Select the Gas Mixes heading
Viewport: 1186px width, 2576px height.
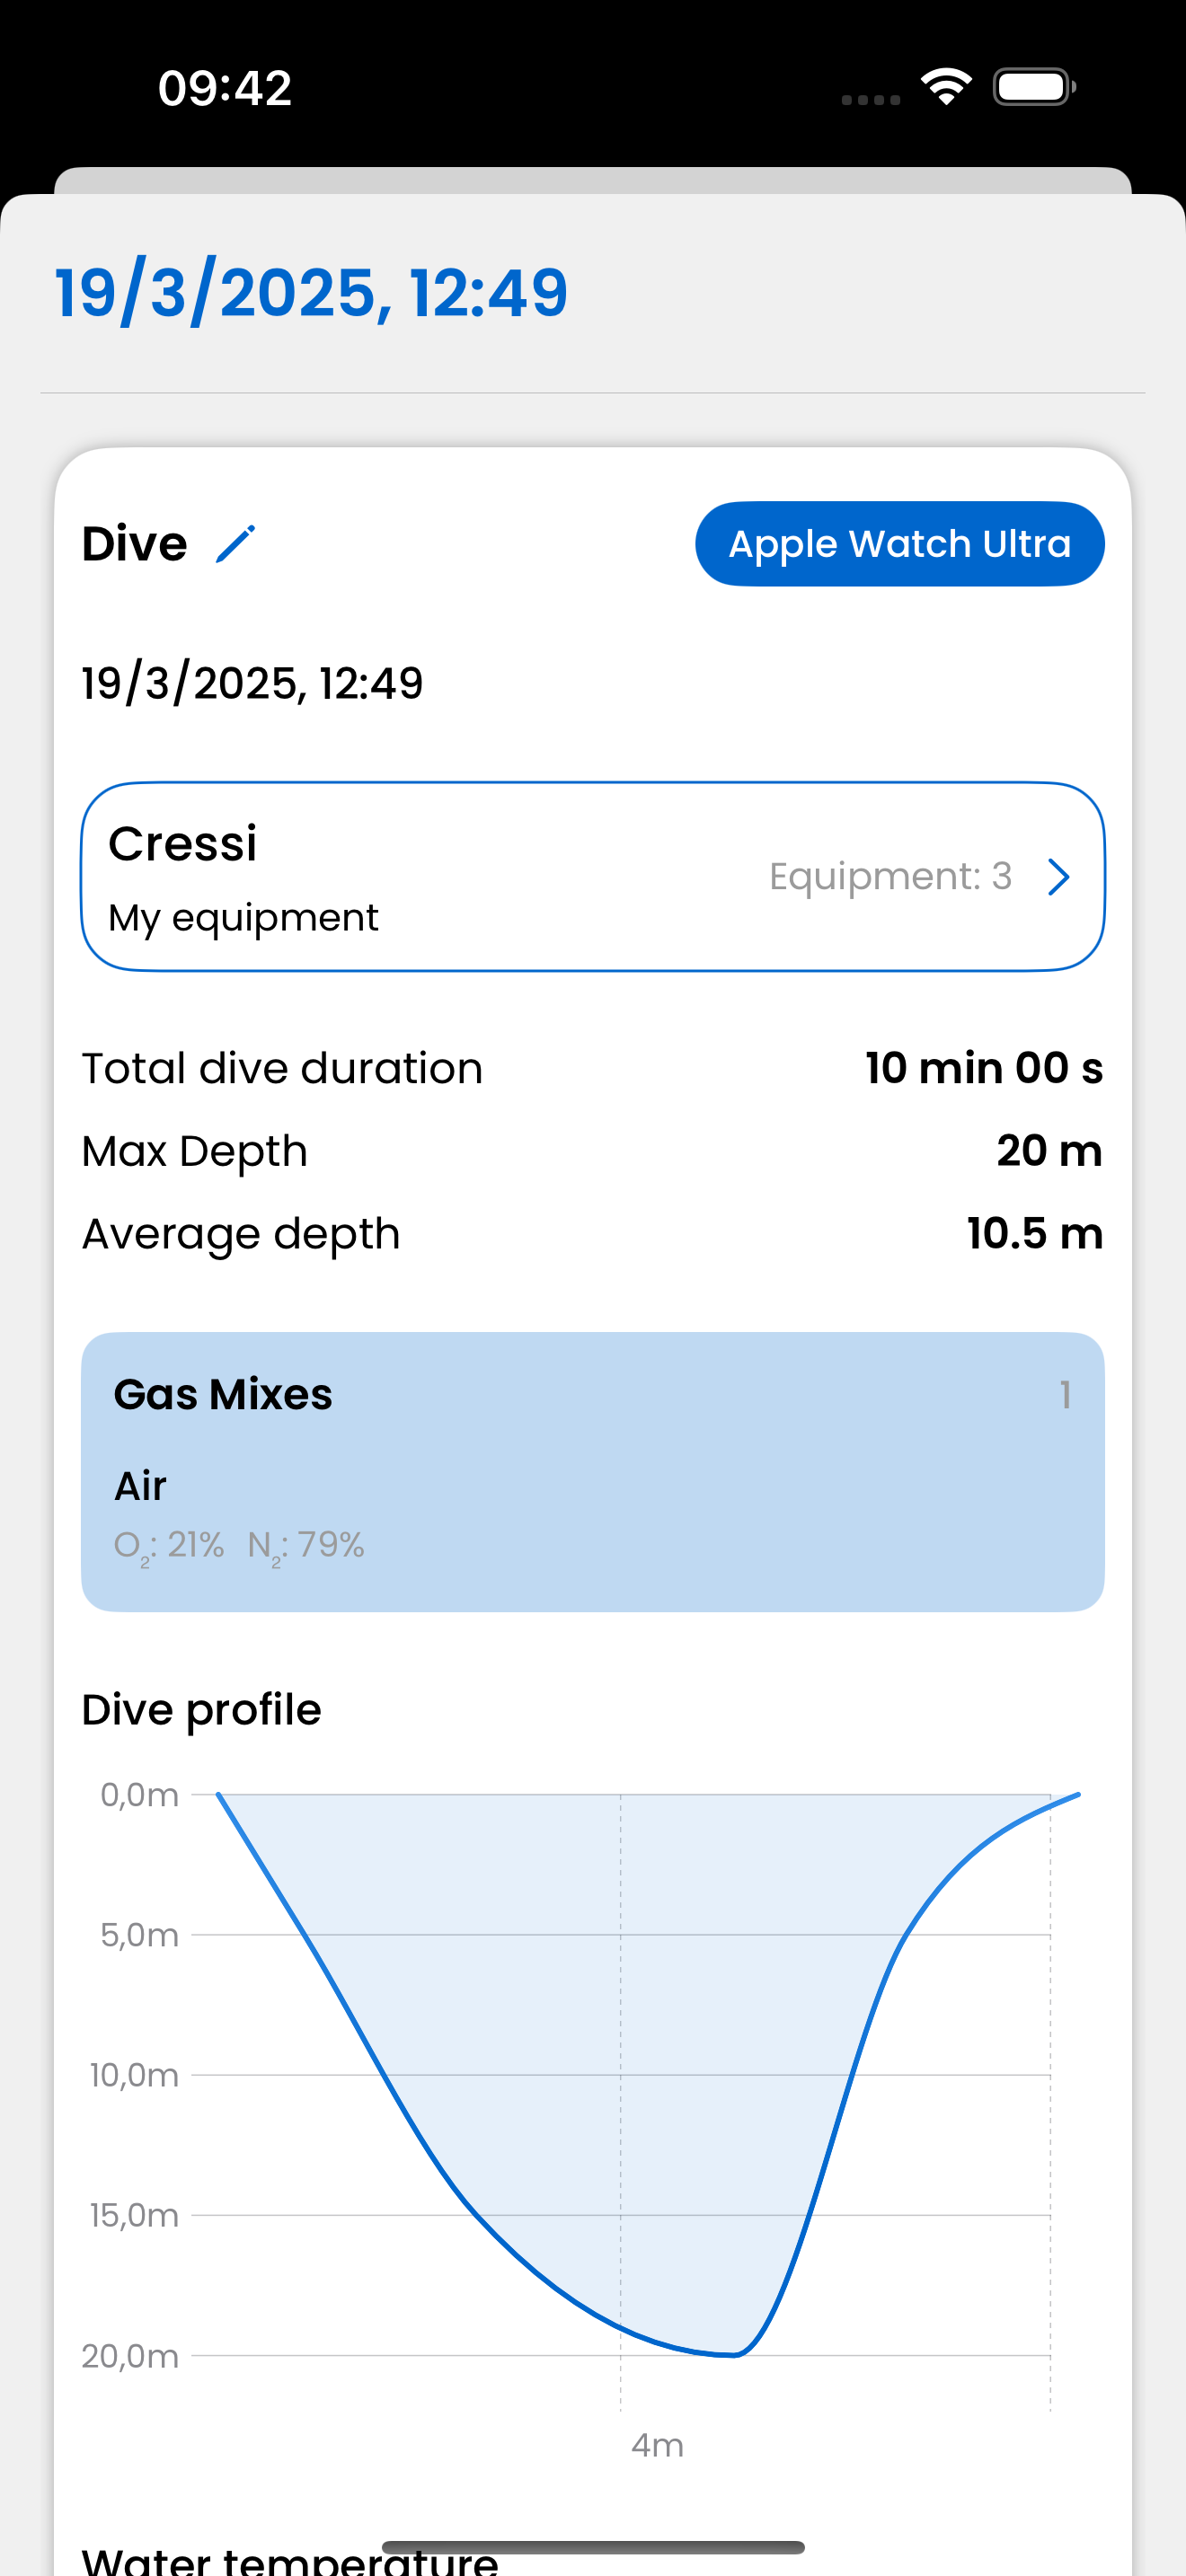click(223, 1394)
